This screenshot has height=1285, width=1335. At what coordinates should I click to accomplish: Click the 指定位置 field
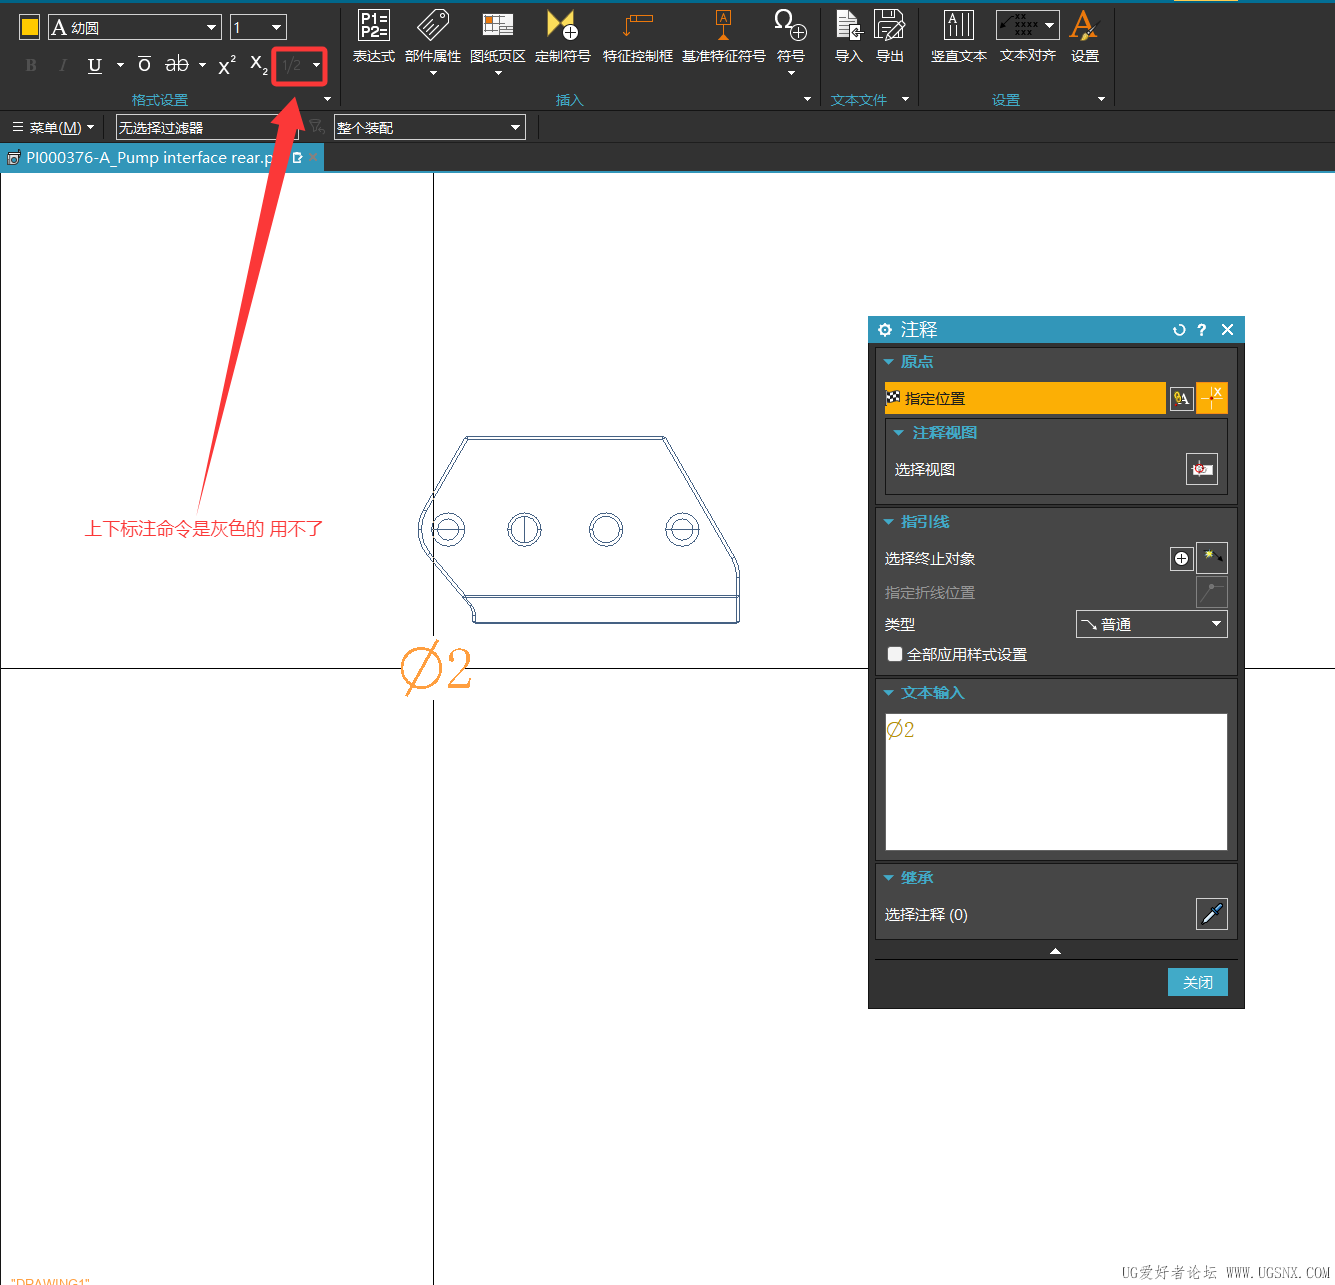pyautogui.click(x=1025, y=398)
